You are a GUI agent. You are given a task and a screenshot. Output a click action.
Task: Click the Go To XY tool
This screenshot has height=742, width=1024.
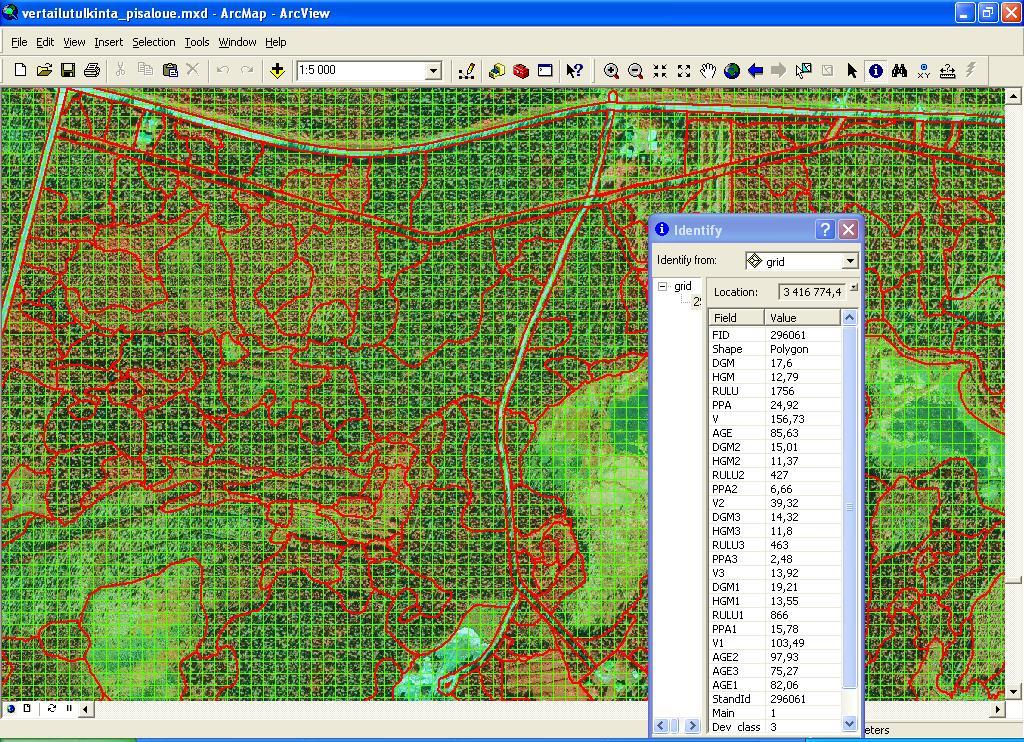pos(923,71)
